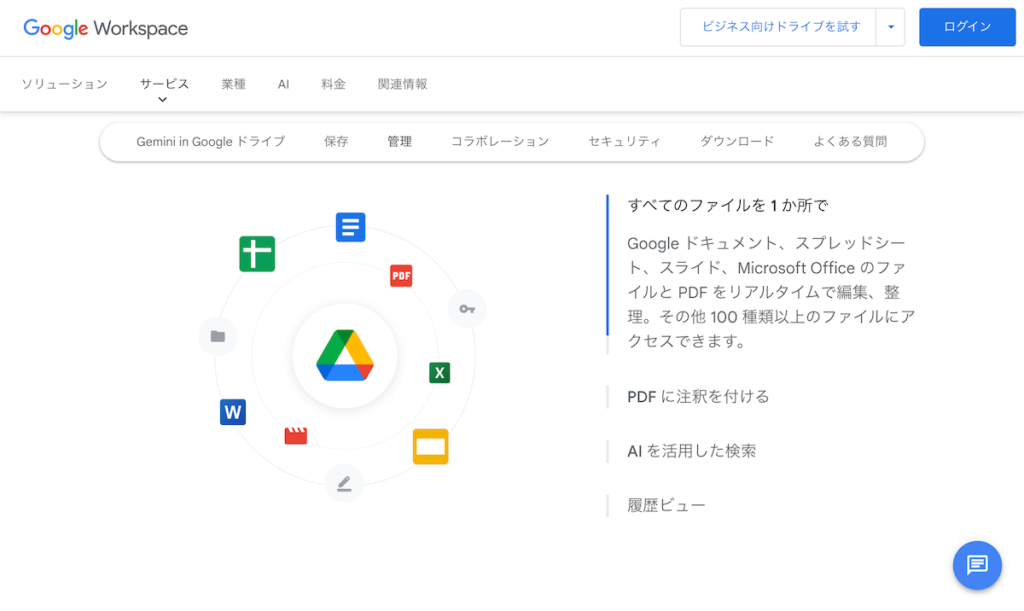Viewport: 1024px width, 611px height.
Task: Click the Google Drive logo in the center
Action: pyautogui.click(x=345, y=356)
